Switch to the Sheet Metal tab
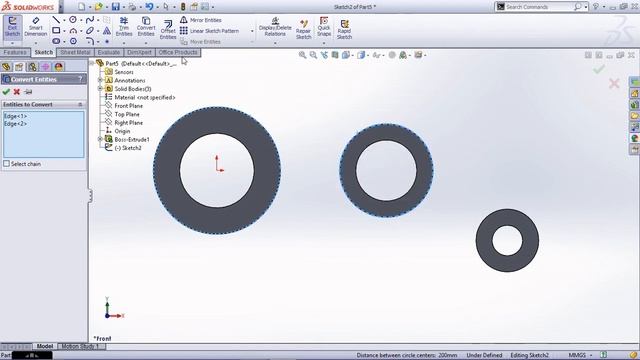 coord(76,53)
